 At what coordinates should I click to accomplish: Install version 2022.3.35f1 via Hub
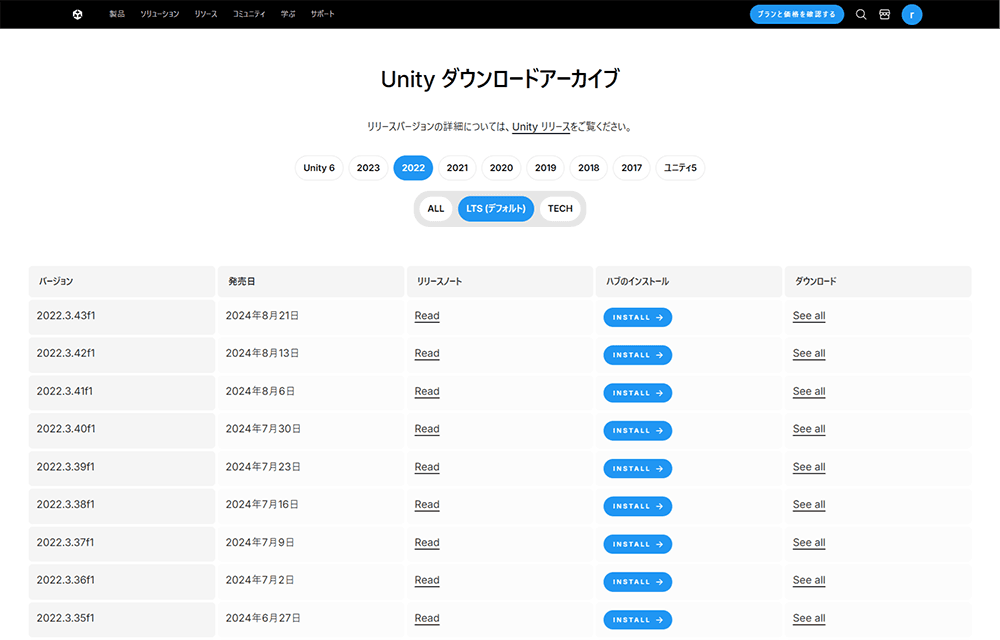click(638, 620)
